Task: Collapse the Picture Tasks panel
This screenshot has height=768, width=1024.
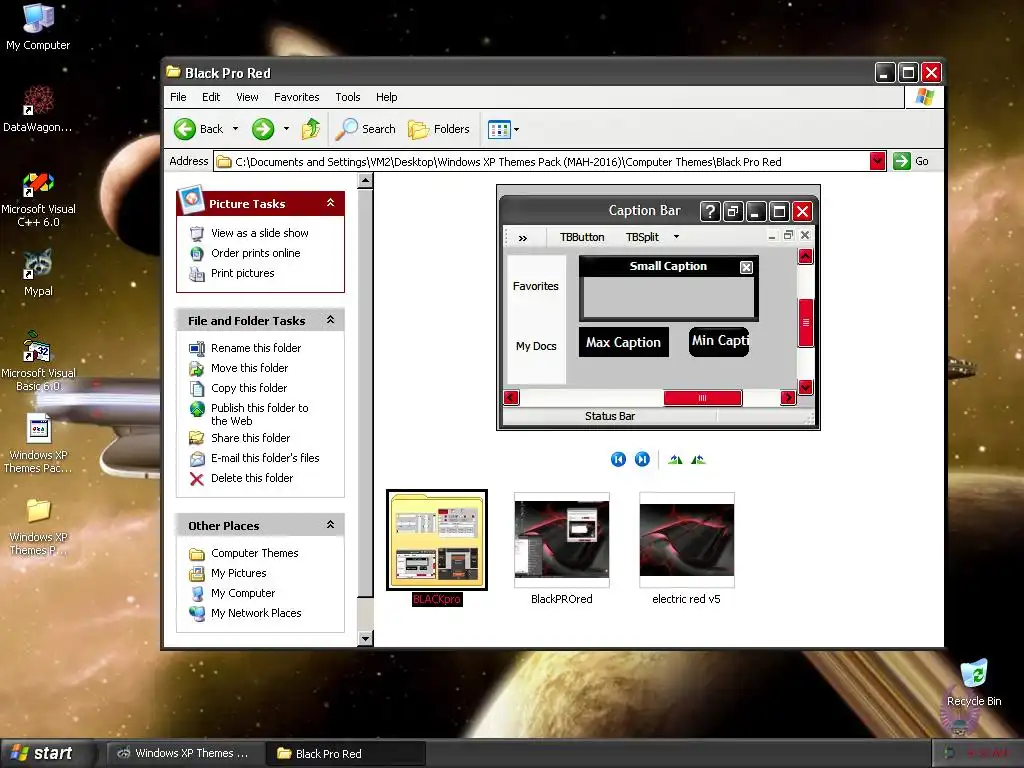Action: pos(330,203)
